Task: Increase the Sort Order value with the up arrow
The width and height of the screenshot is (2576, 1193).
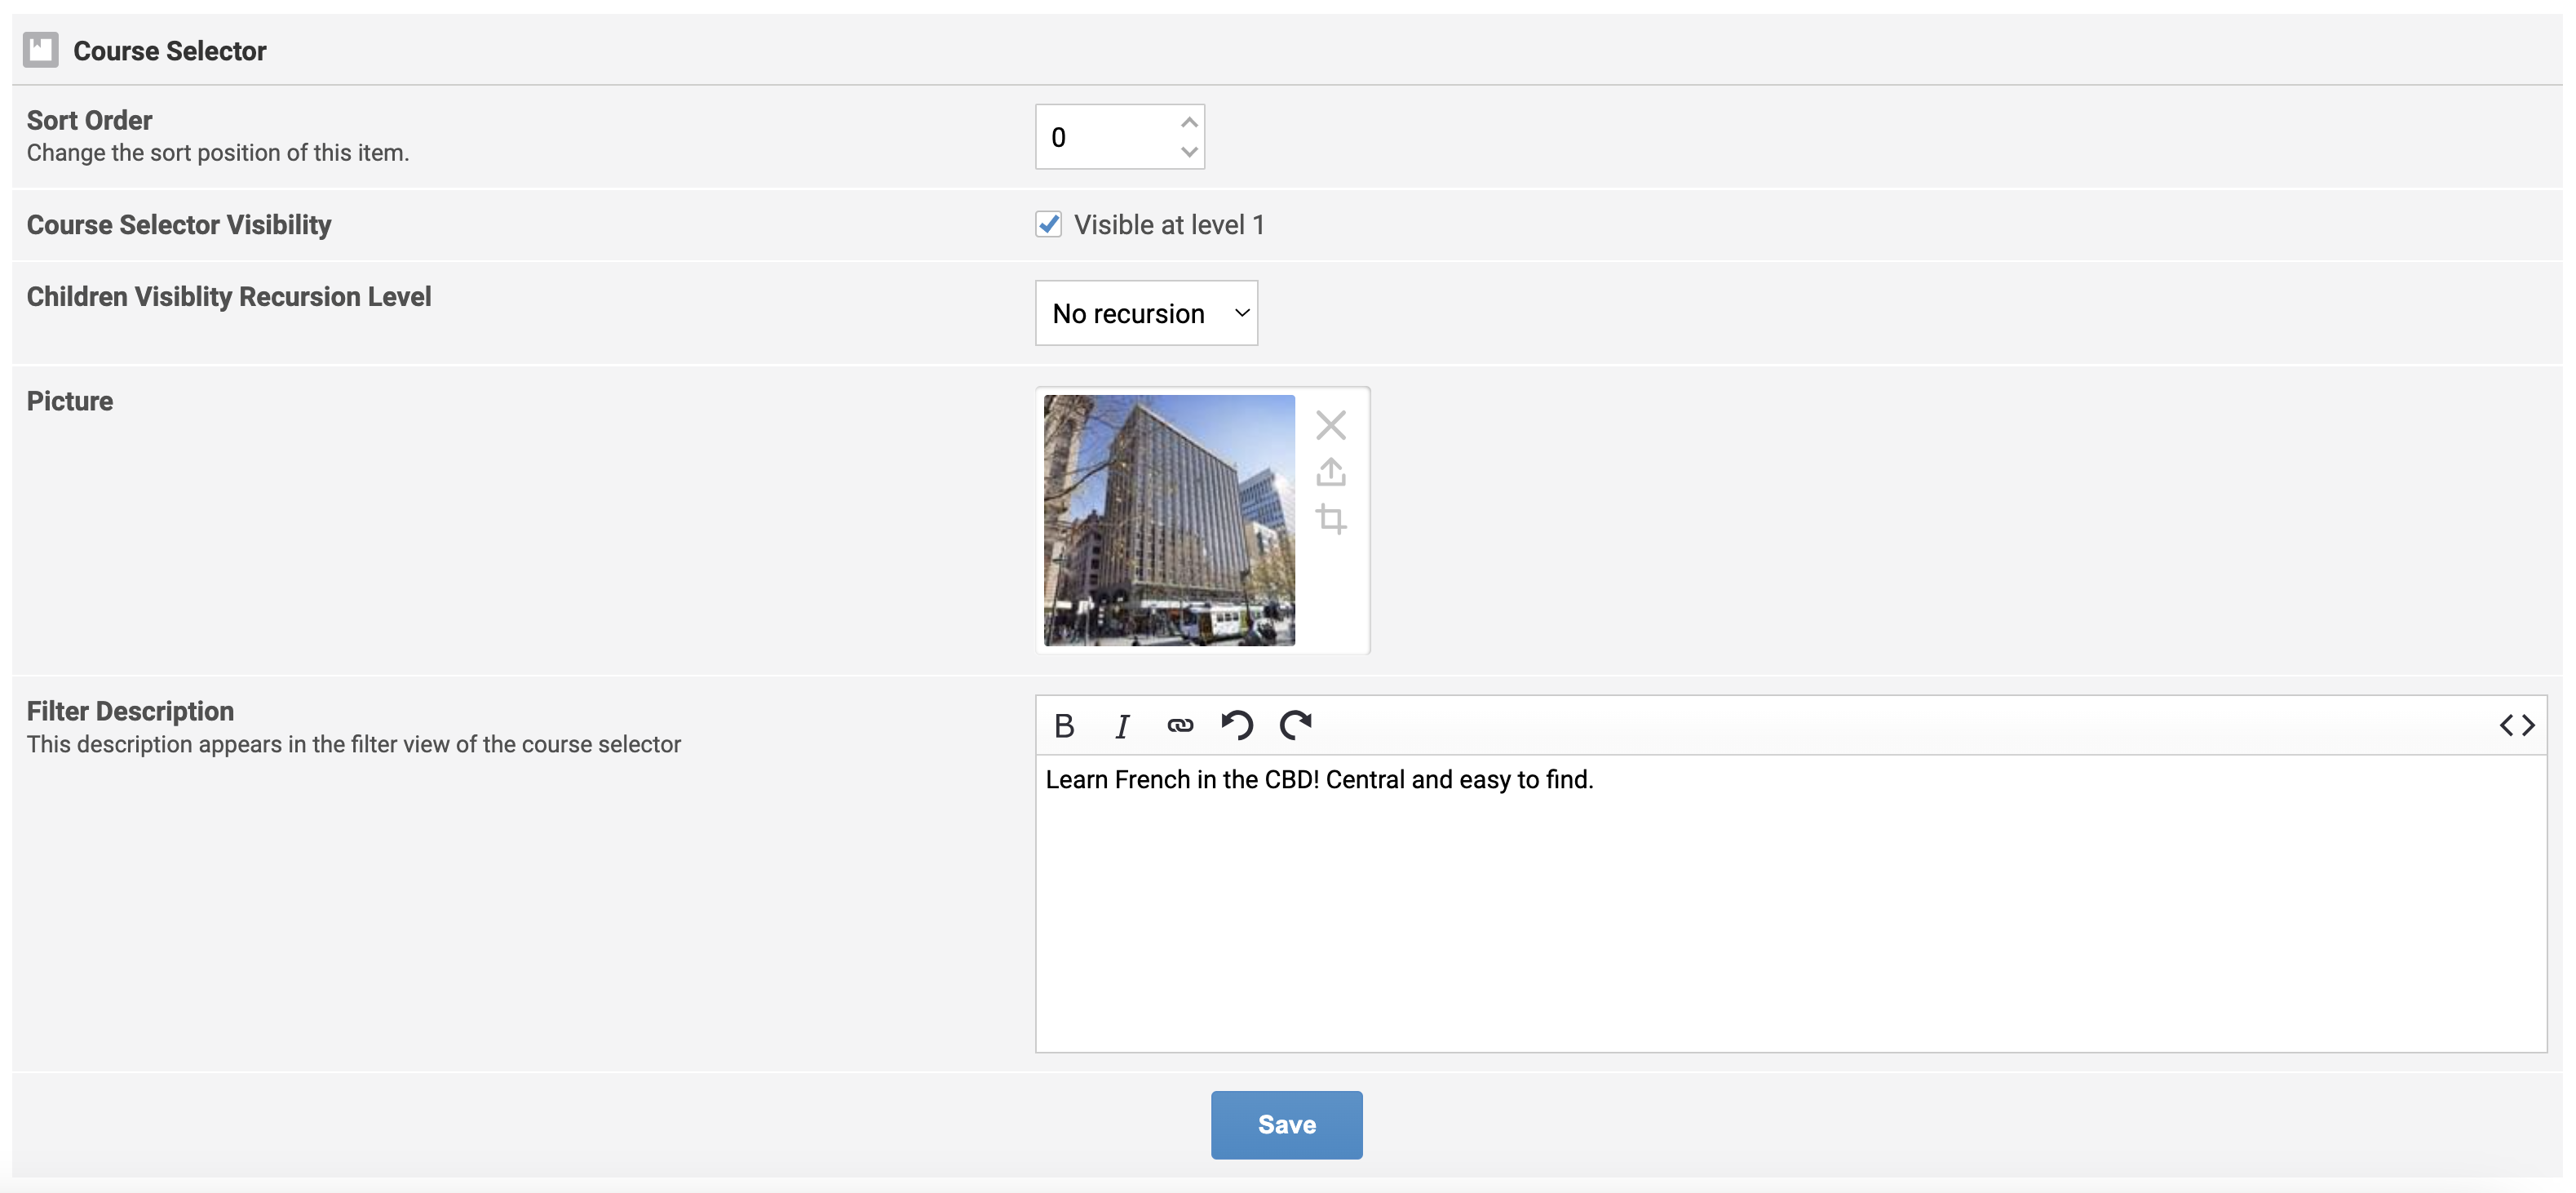Action: pos(1189,122)
